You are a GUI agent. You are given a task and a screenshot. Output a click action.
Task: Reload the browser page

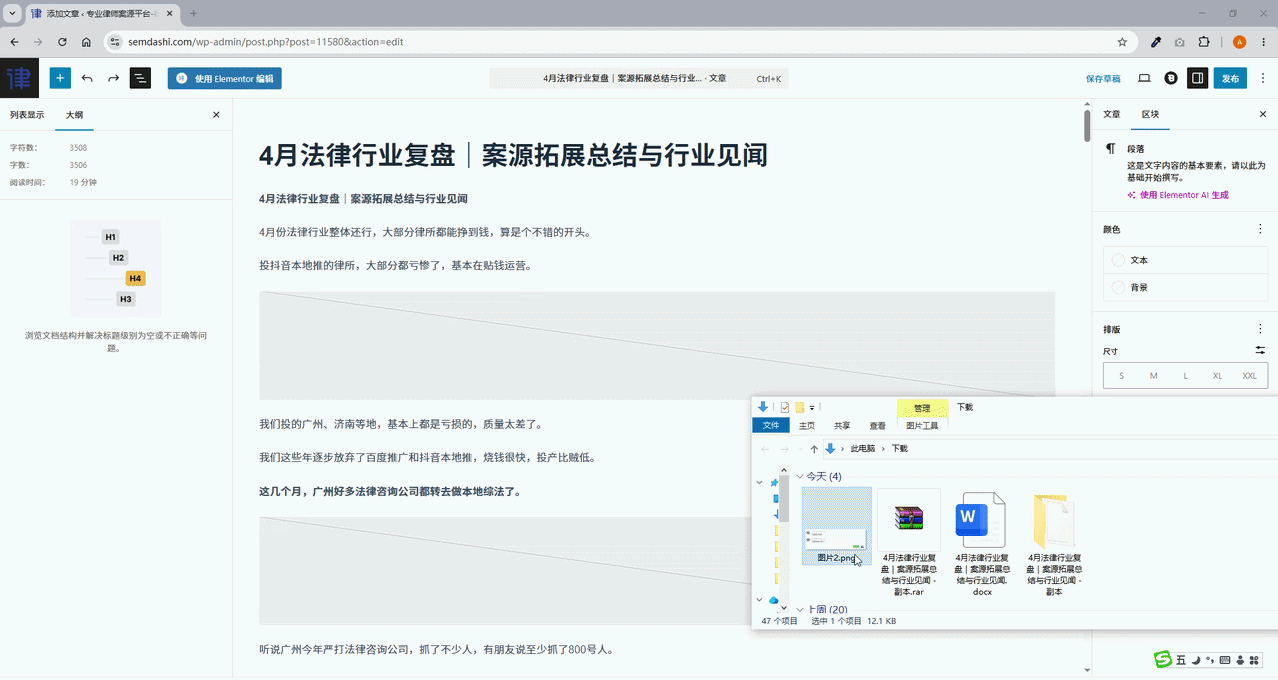[62, 42]
